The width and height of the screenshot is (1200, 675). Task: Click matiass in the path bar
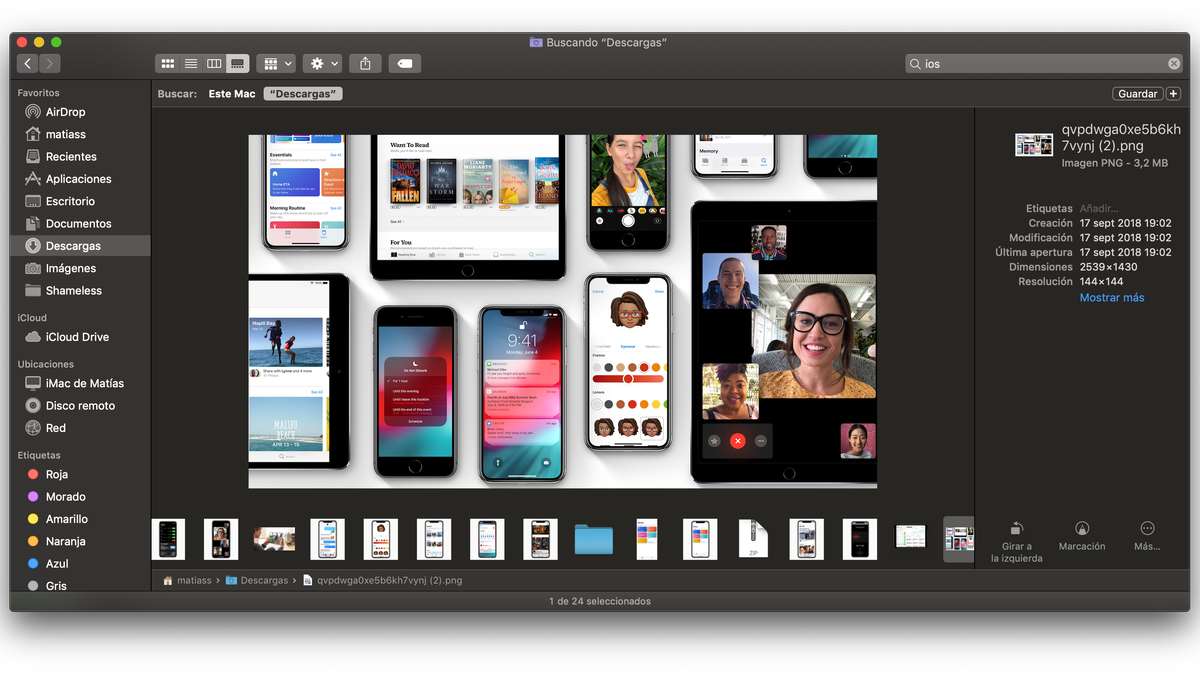(x=188, y=580)
